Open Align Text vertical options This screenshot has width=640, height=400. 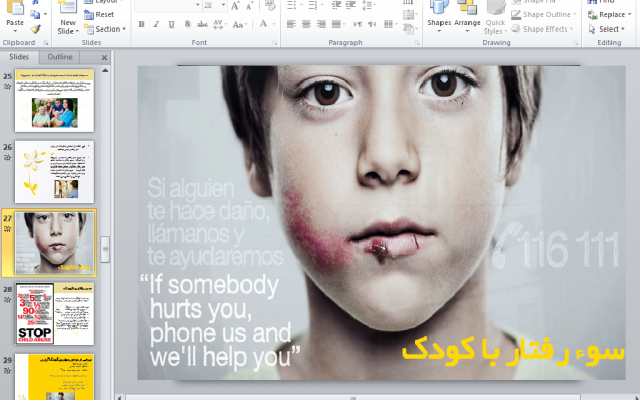coord(409,15)
